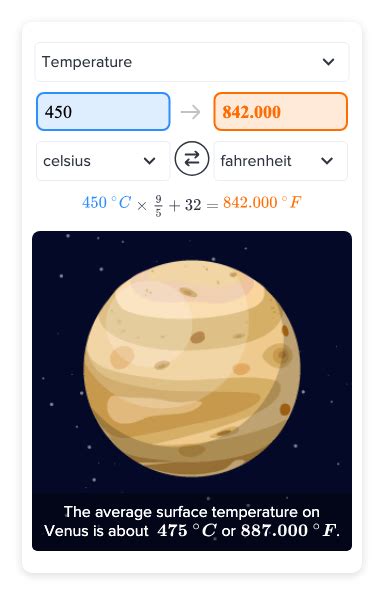
Task: Click the chevron beside celsius
Action: (150, 161)
